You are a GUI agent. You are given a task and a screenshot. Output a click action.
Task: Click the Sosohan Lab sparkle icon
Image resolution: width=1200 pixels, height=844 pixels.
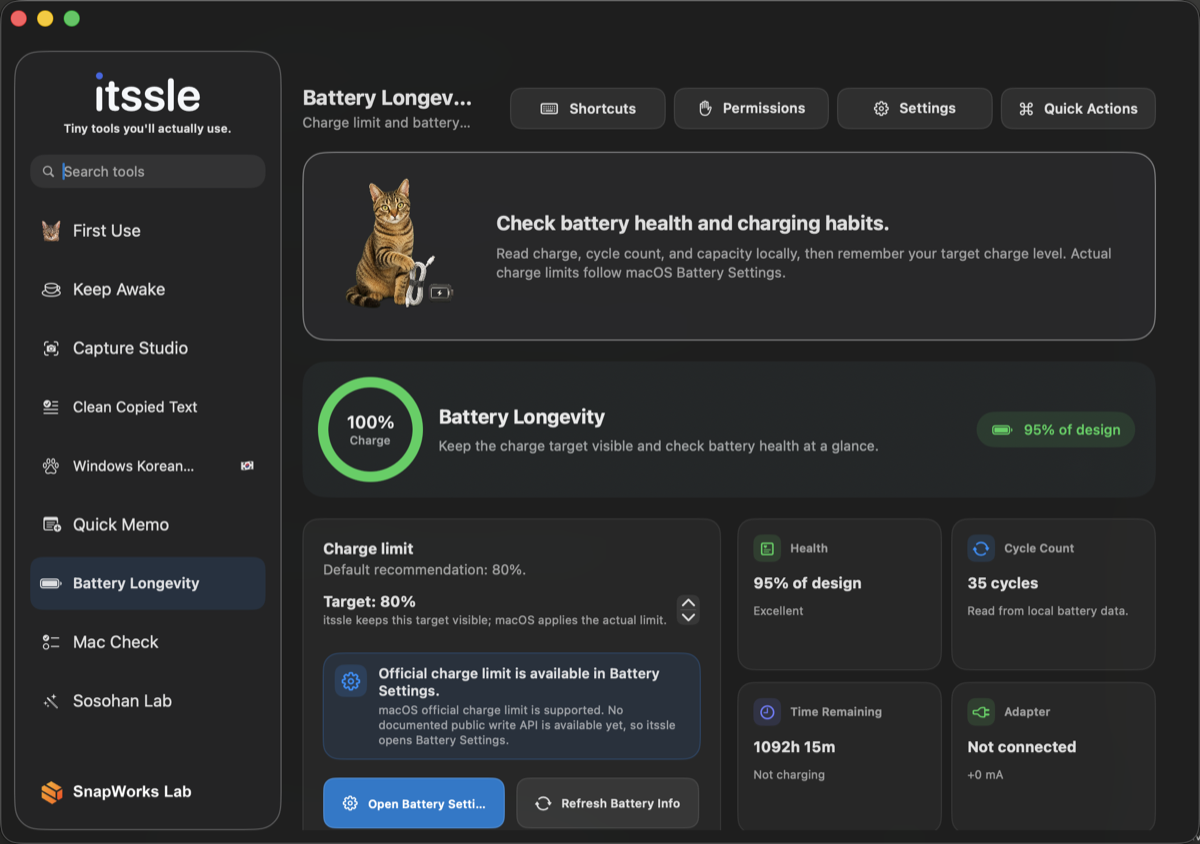(51, 701)
